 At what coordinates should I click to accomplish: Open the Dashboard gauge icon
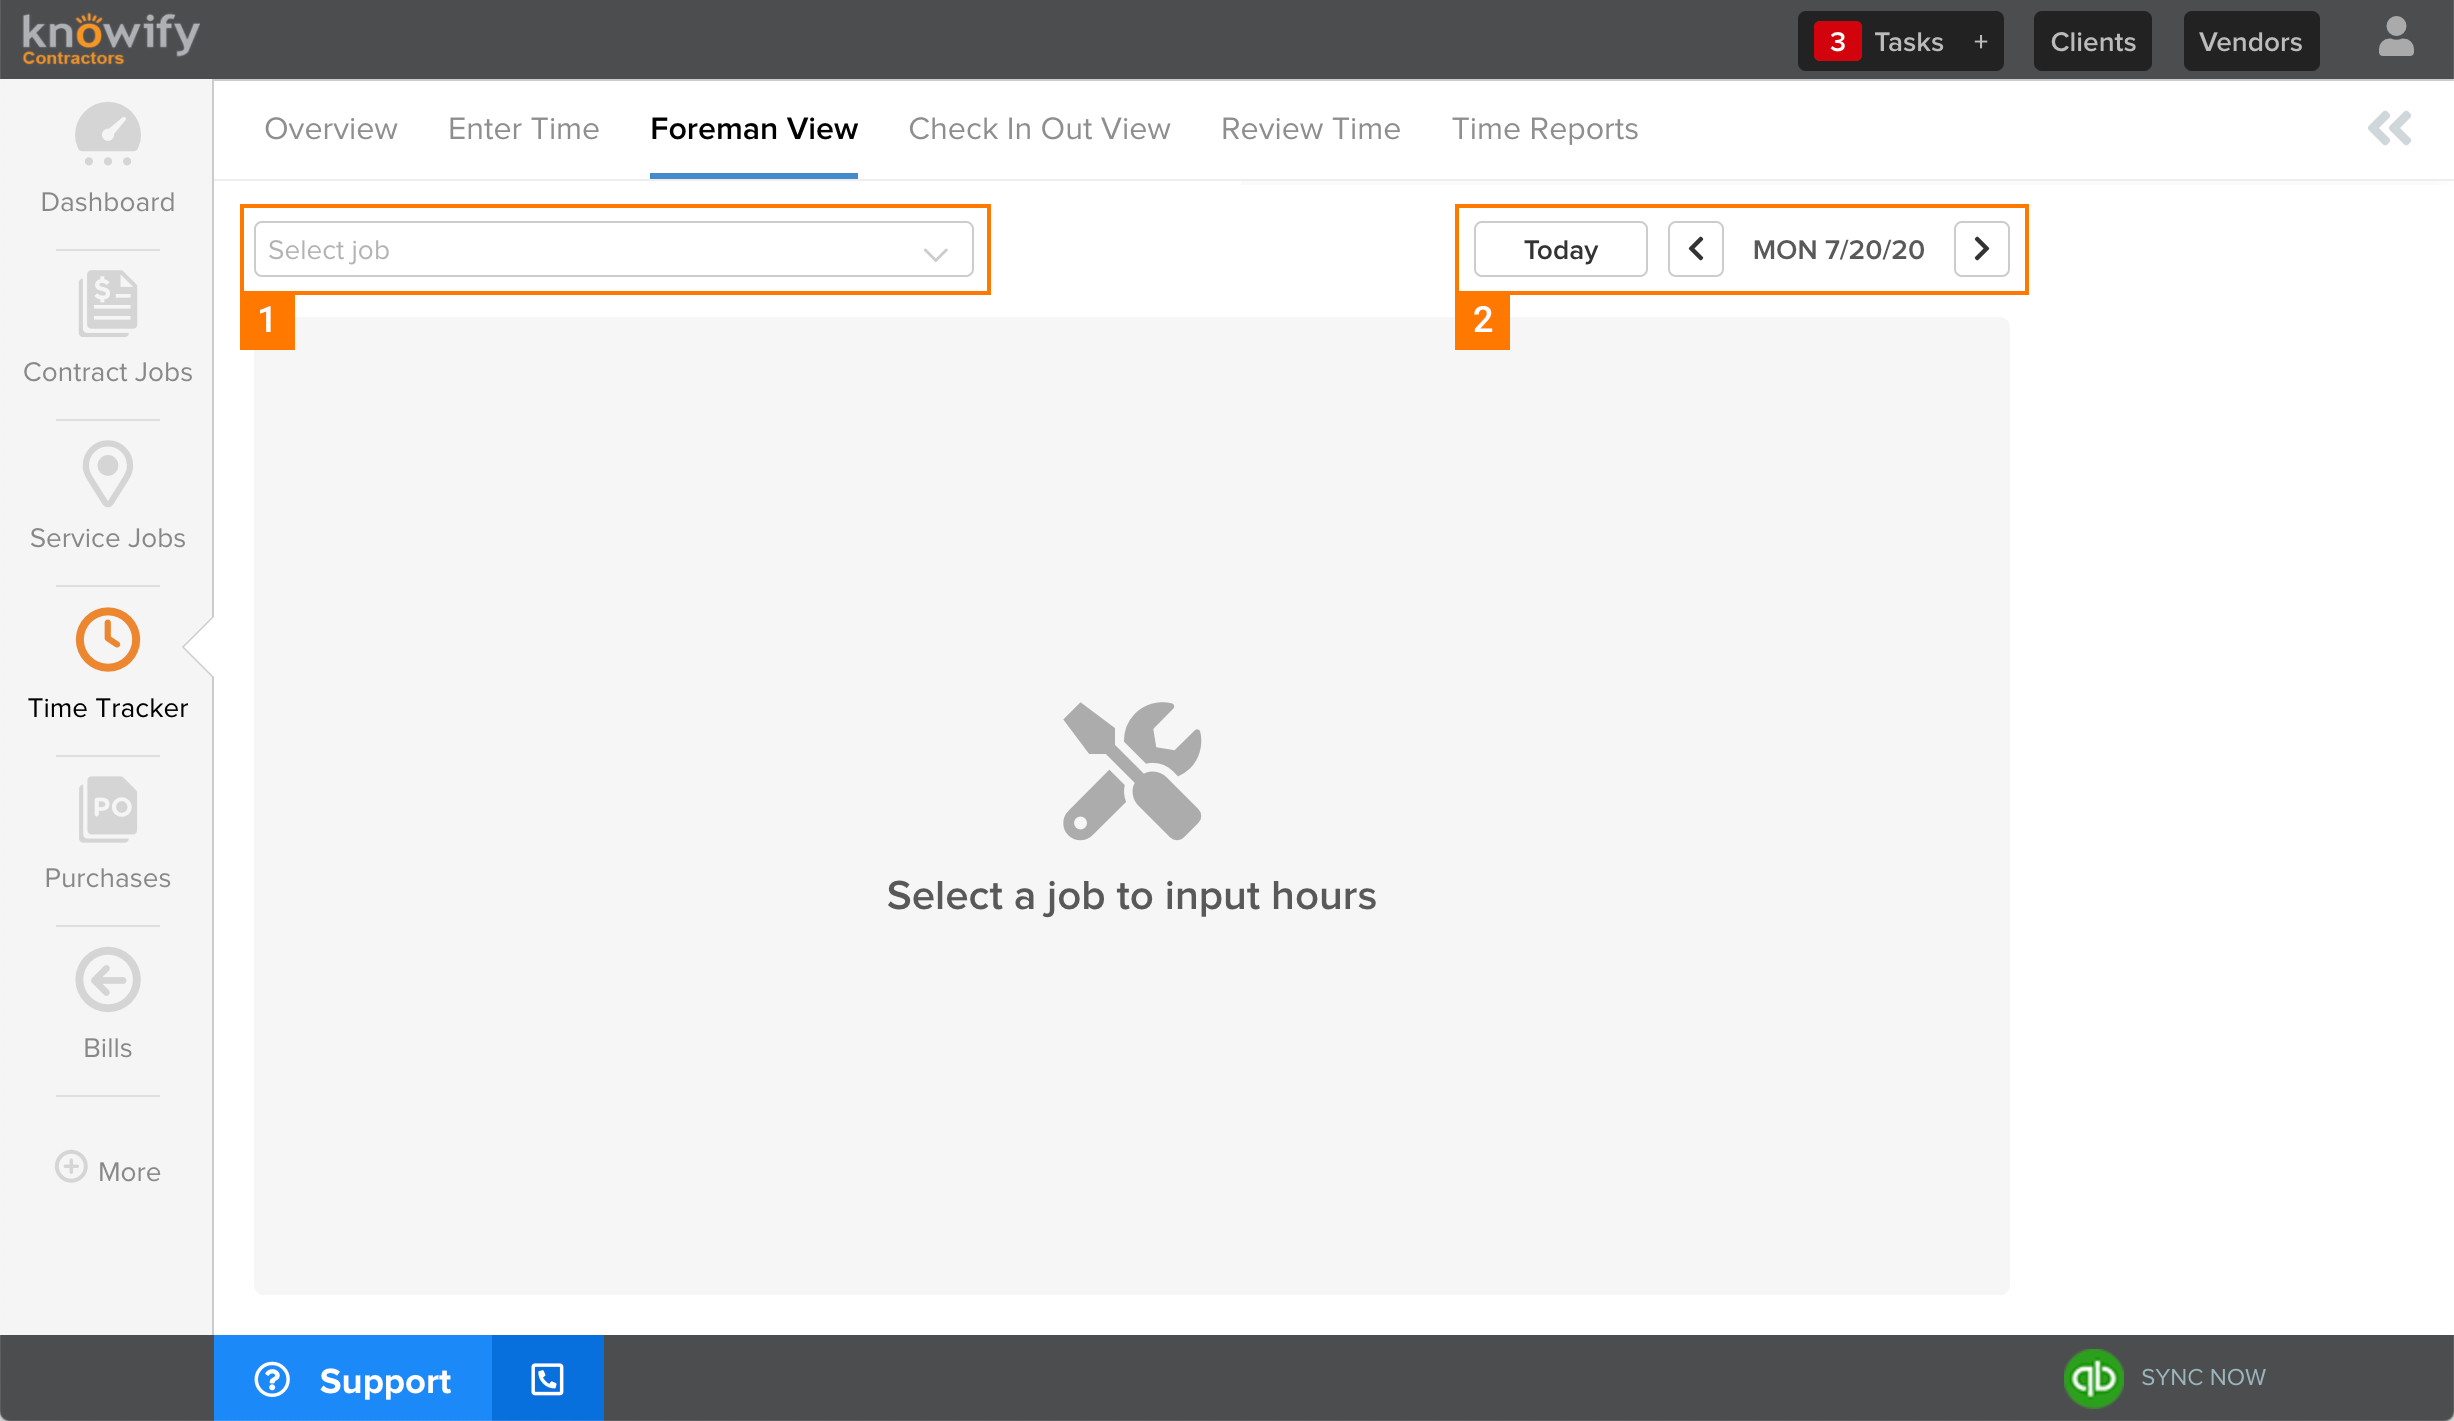tap(108, 134)
